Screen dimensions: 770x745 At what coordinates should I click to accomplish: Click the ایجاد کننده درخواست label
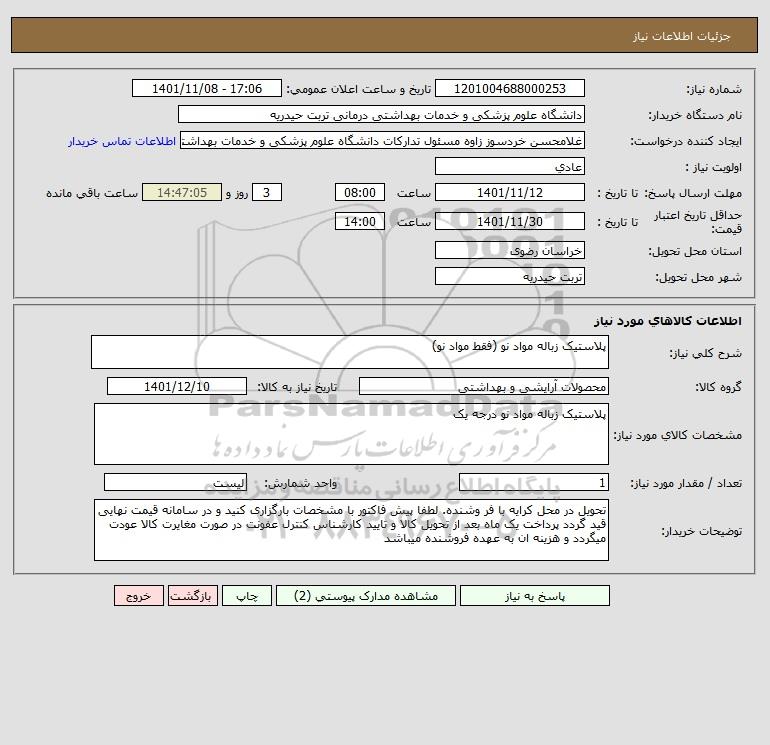coord(686,141)
